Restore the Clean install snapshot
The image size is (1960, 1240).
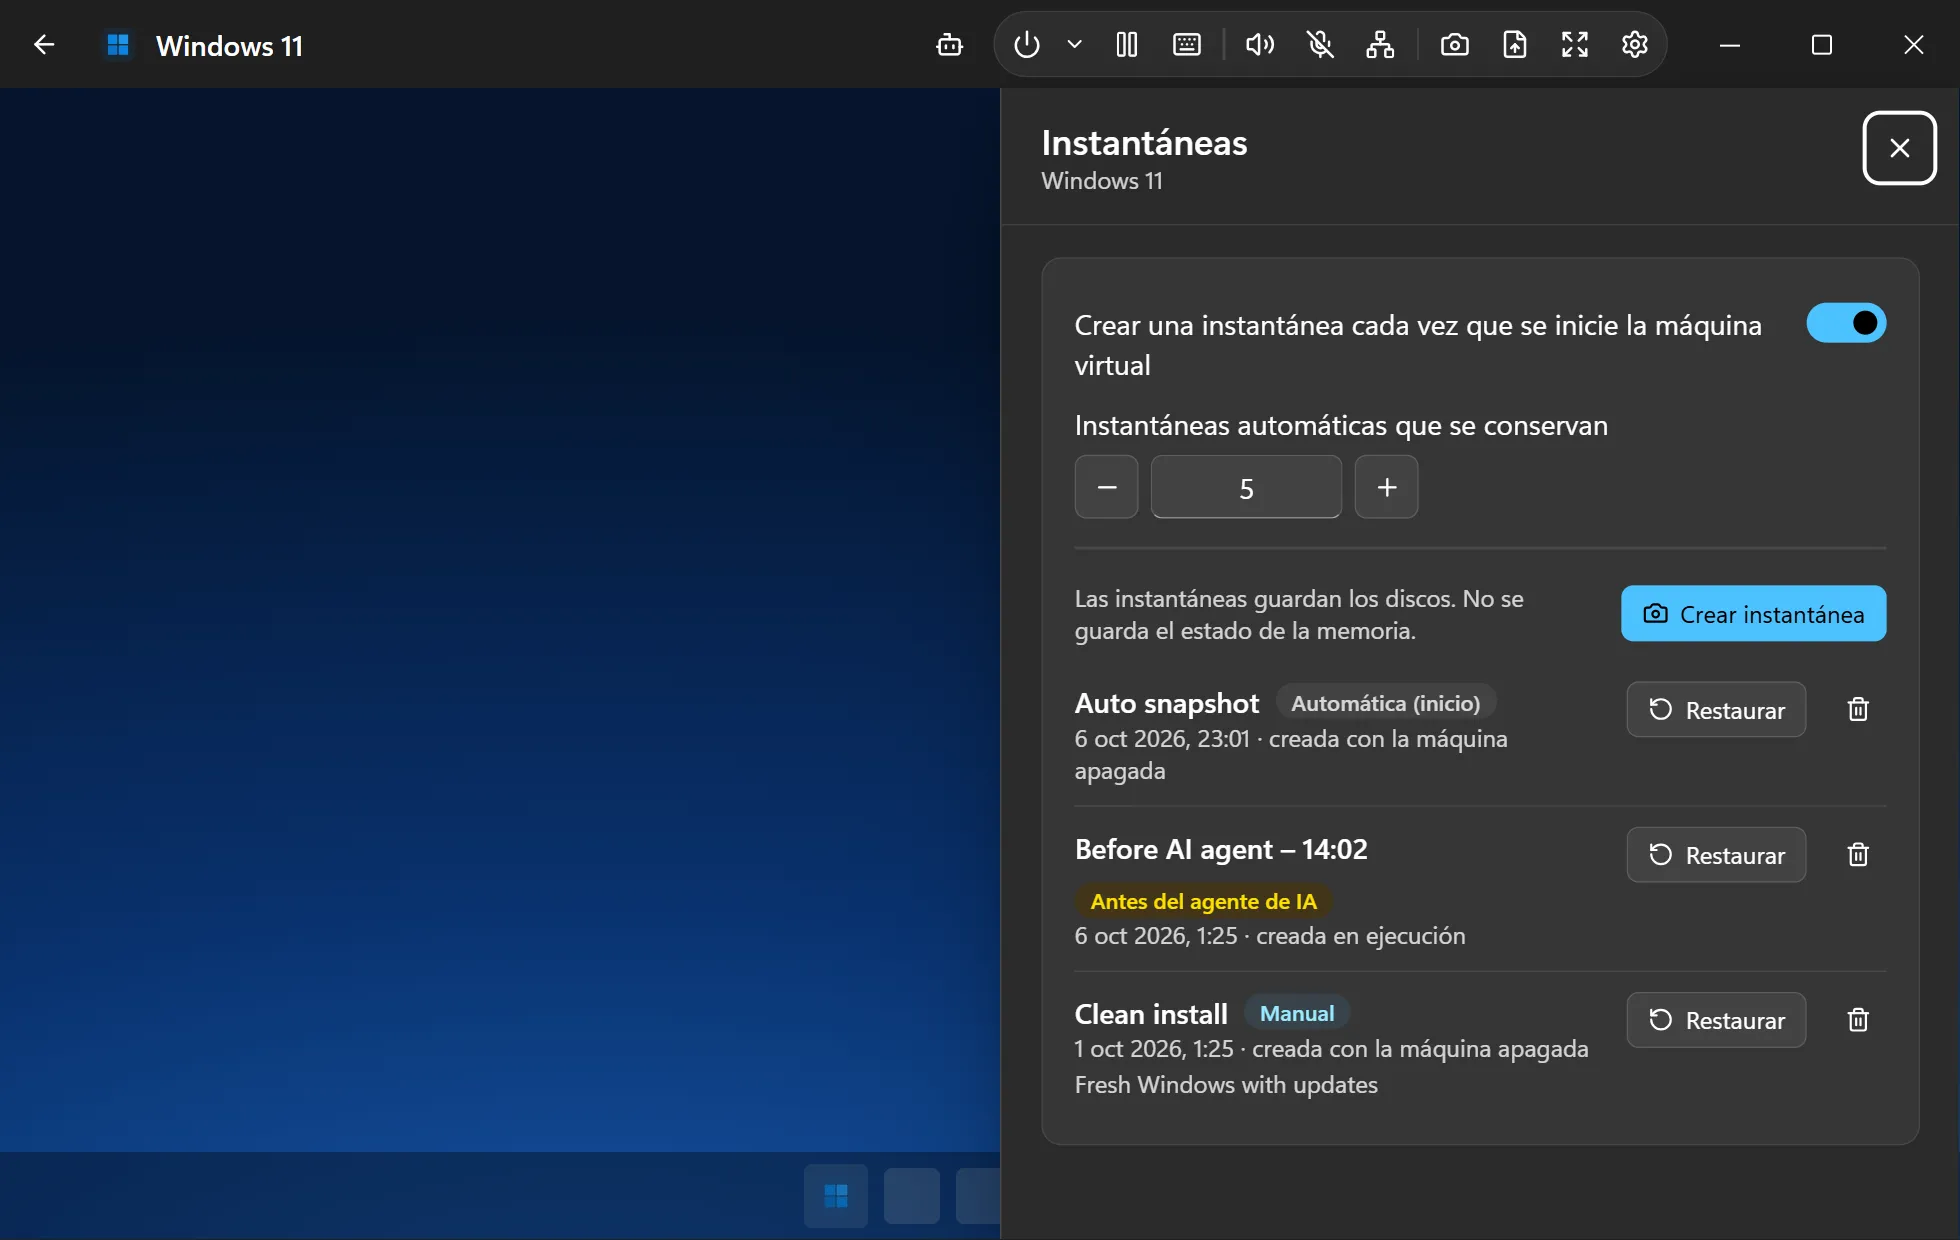tap(1716, 1020)
